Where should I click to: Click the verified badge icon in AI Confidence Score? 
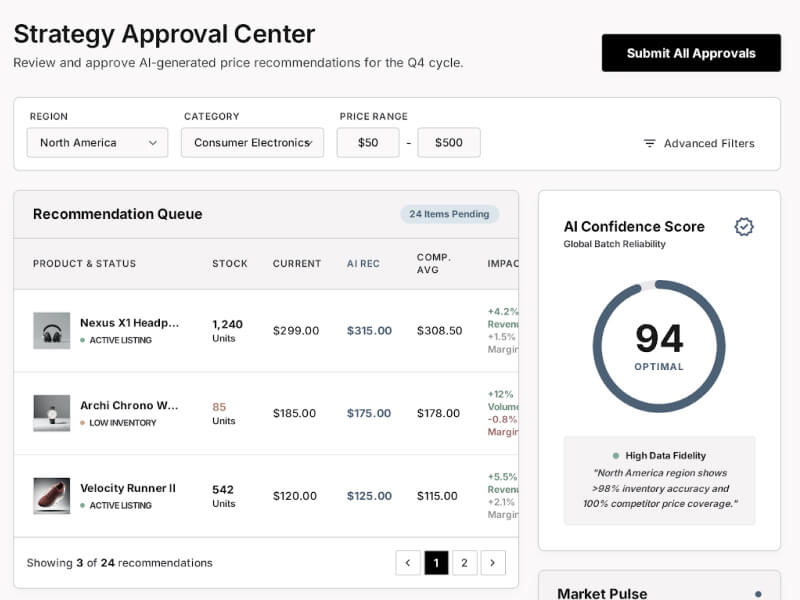click(744, 227)
